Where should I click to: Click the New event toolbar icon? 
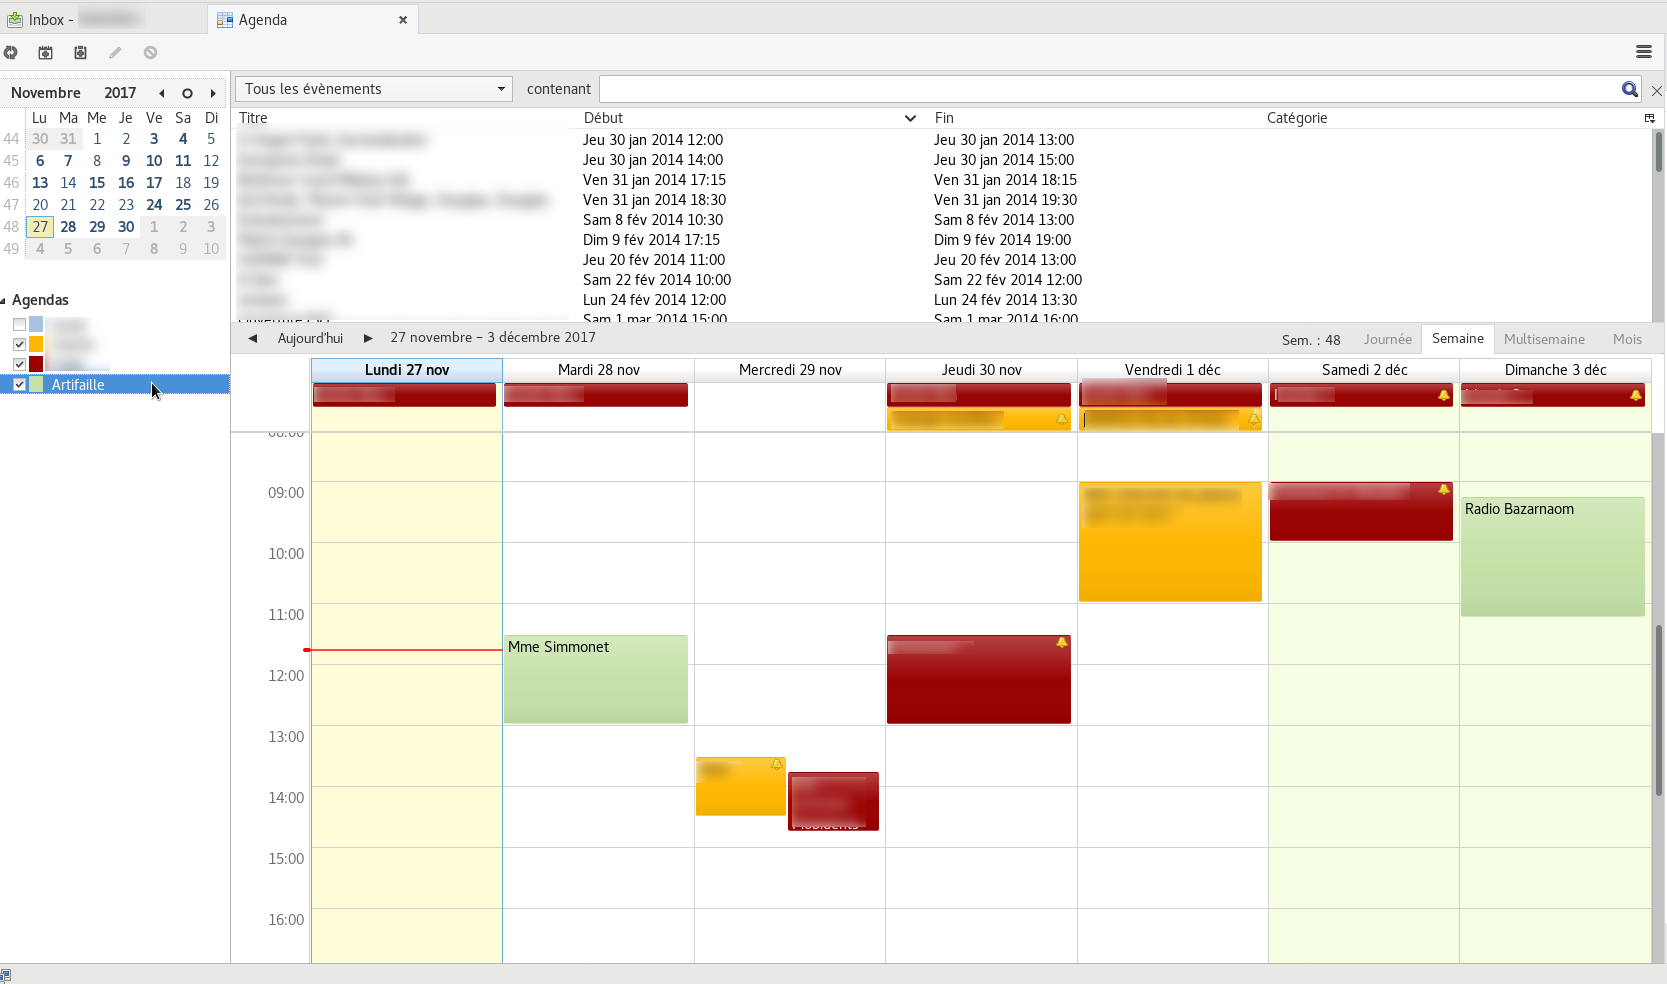pyautogui.click(x=45, y=53)
